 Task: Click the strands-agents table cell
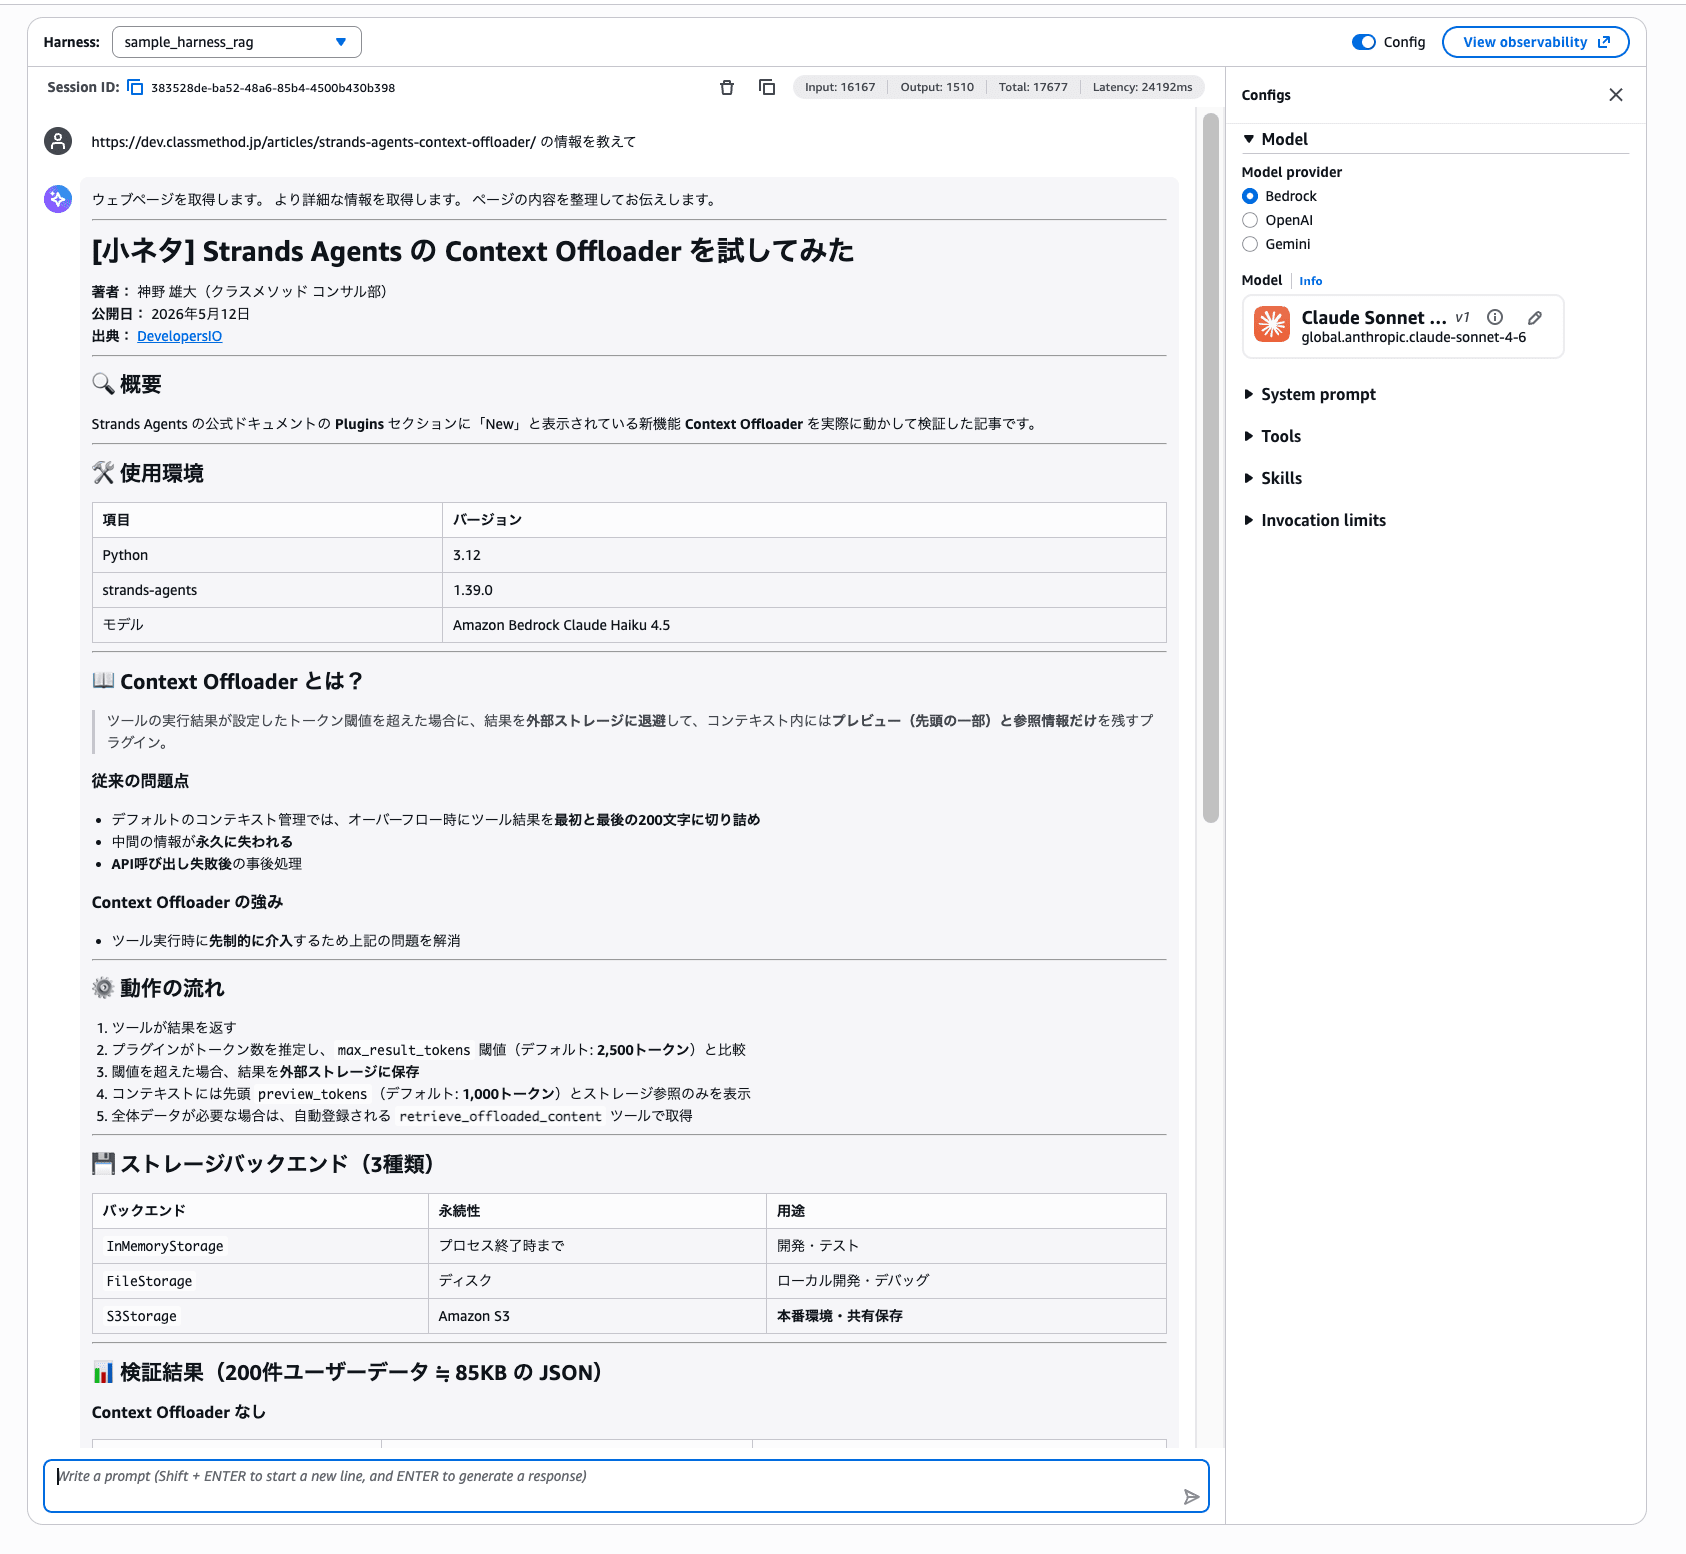pos(267,590)
